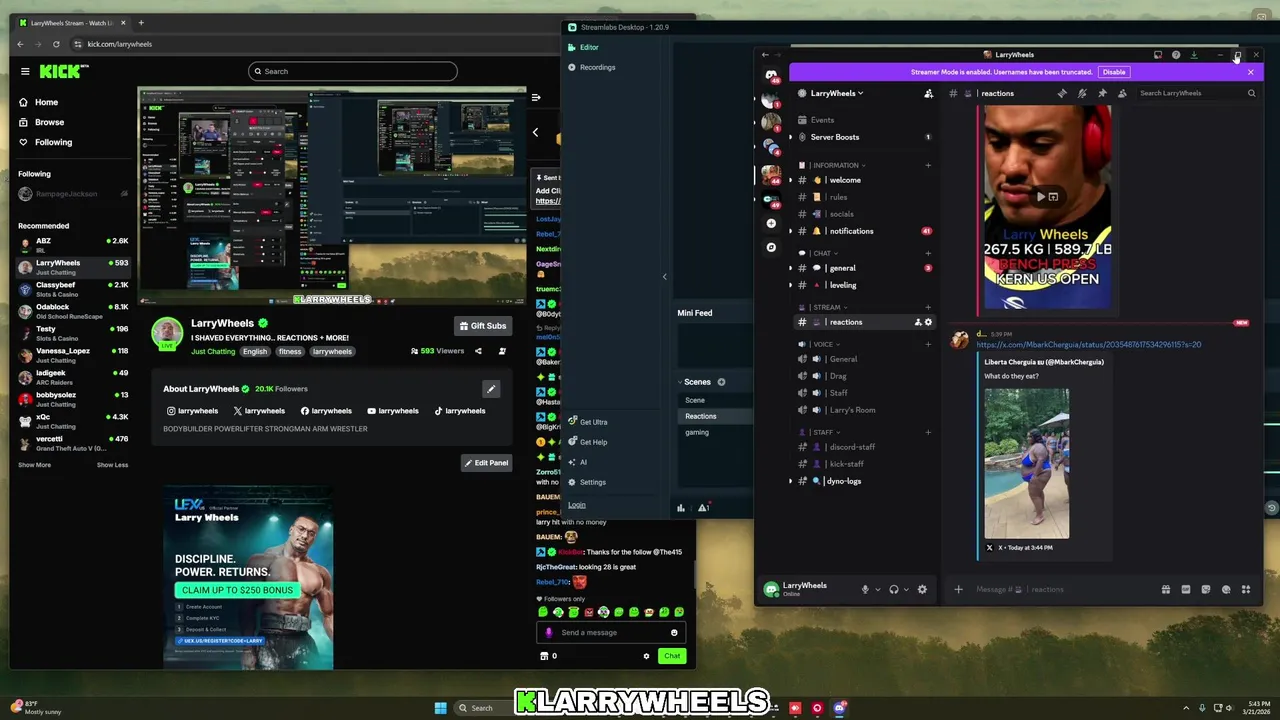Viewport: 1280px width, 720px height.
Task: Open microphone input options dropdown arrow
Action: pos(878,589)
